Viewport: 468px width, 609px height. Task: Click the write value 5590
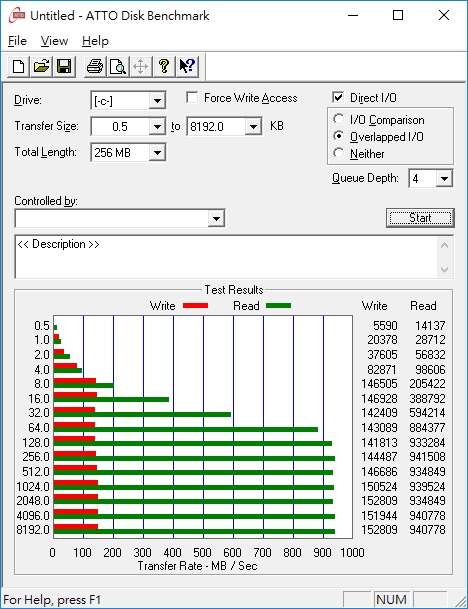pos(385,325)
